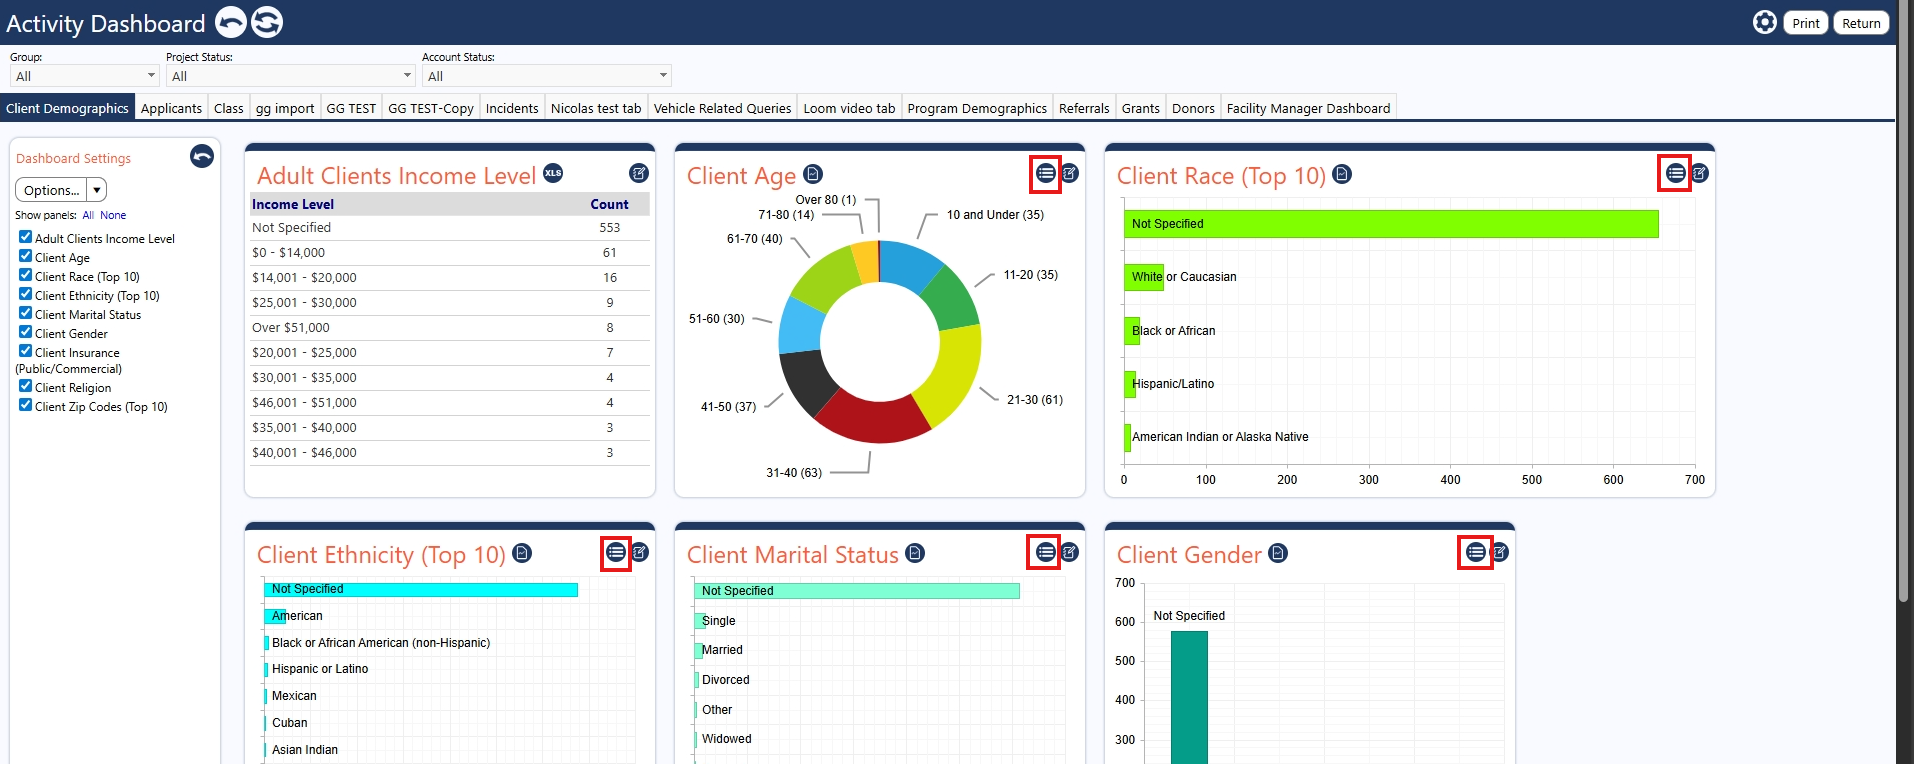The height and width of the screenshot is (764, 1914).
Task: Open the Program Demographics tab
Action: coord(977,108)
